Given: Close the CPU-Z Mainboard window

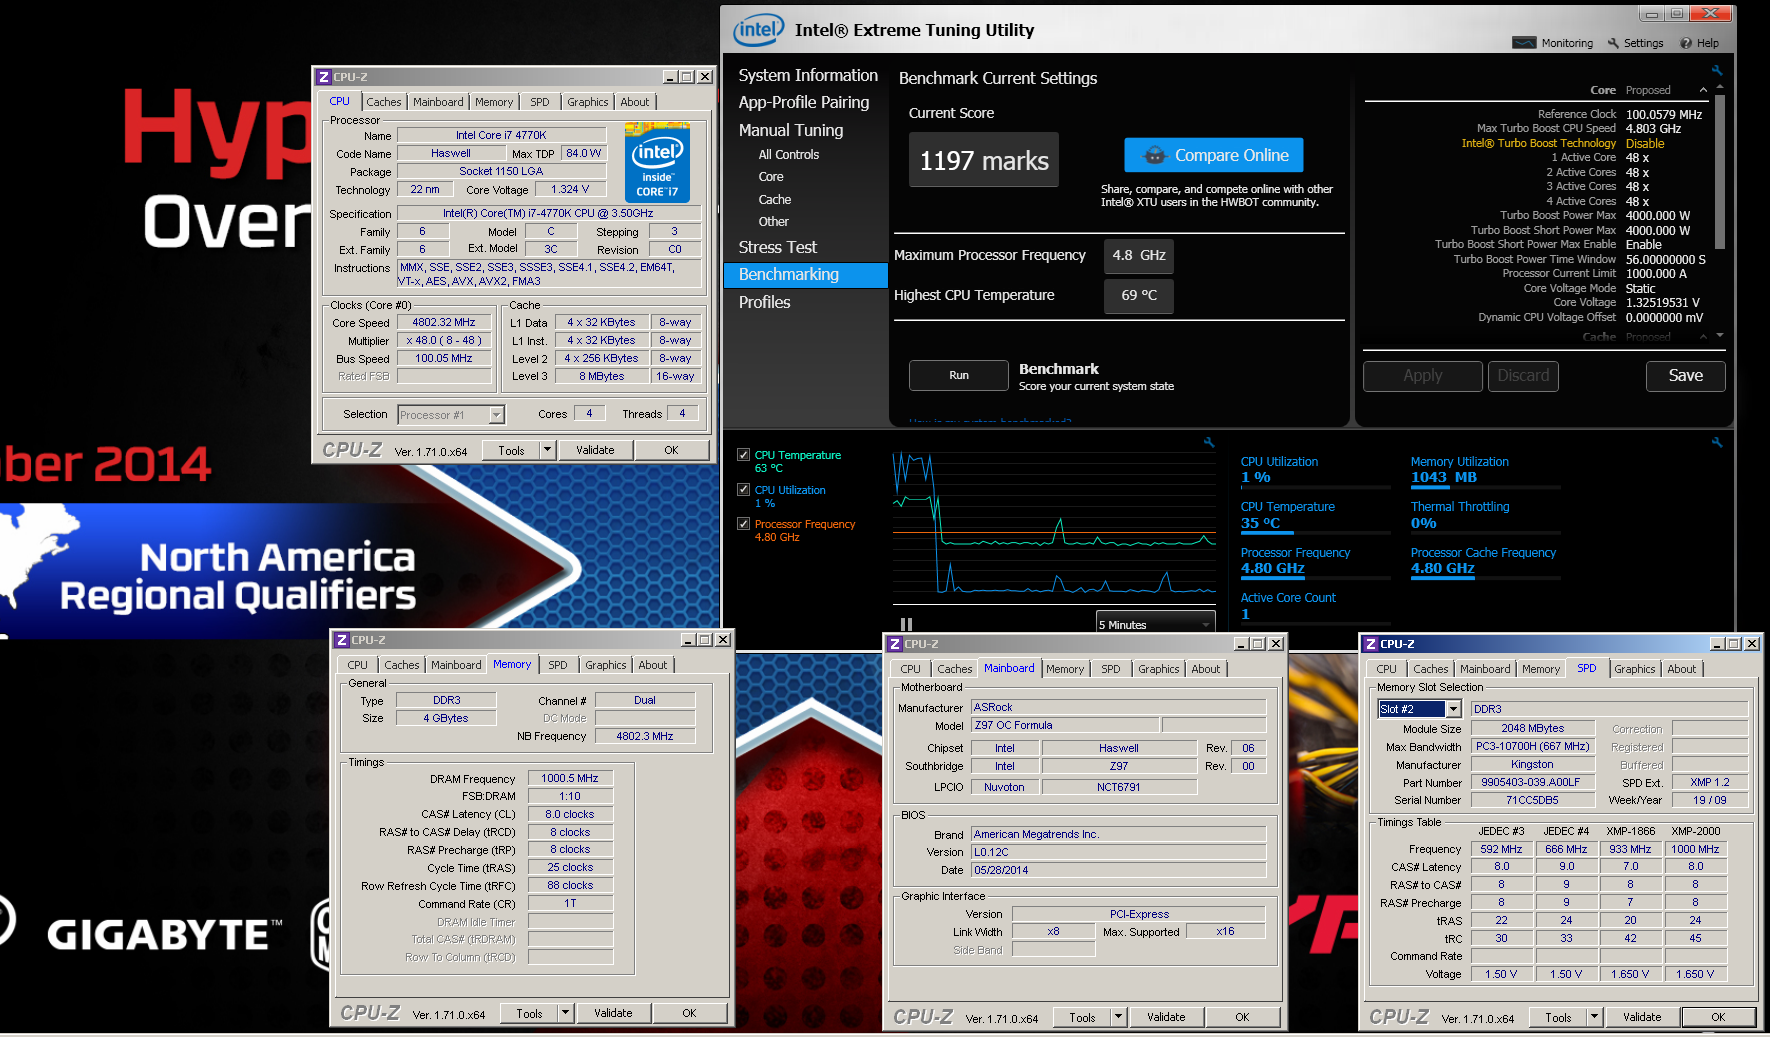Looking at the screenshot, I should click(1276, 644).
